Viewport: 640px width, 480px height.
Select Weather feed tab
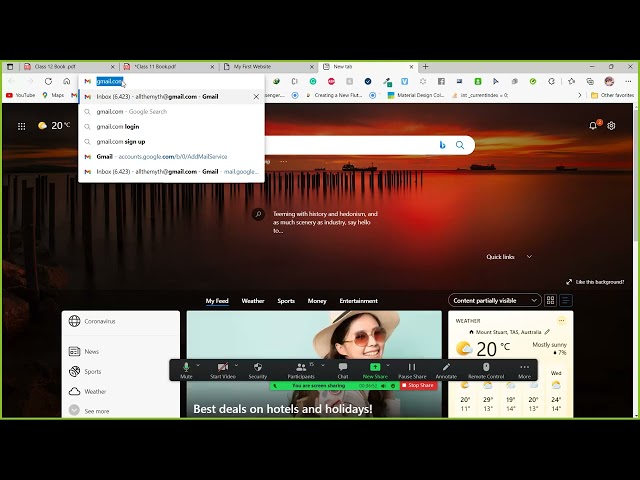253,301
